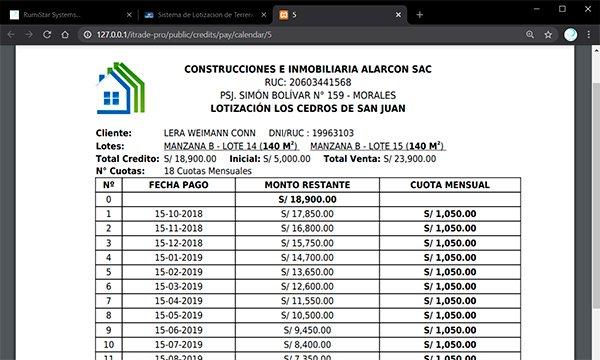600x360 pixels.
Task: Click row 0 amount S/ 18,900.00 in the table
Action: click(308, 199)
